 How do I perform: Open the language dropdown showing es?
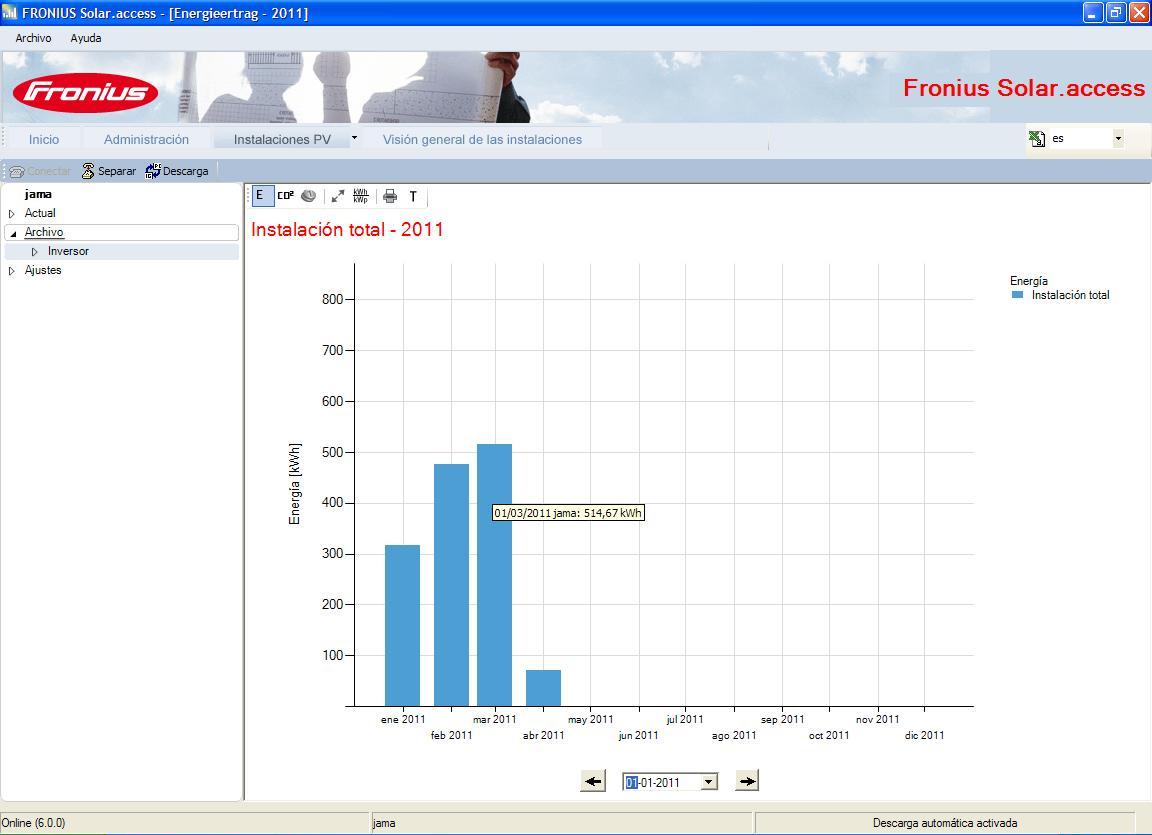click(x=1118, y=138)
